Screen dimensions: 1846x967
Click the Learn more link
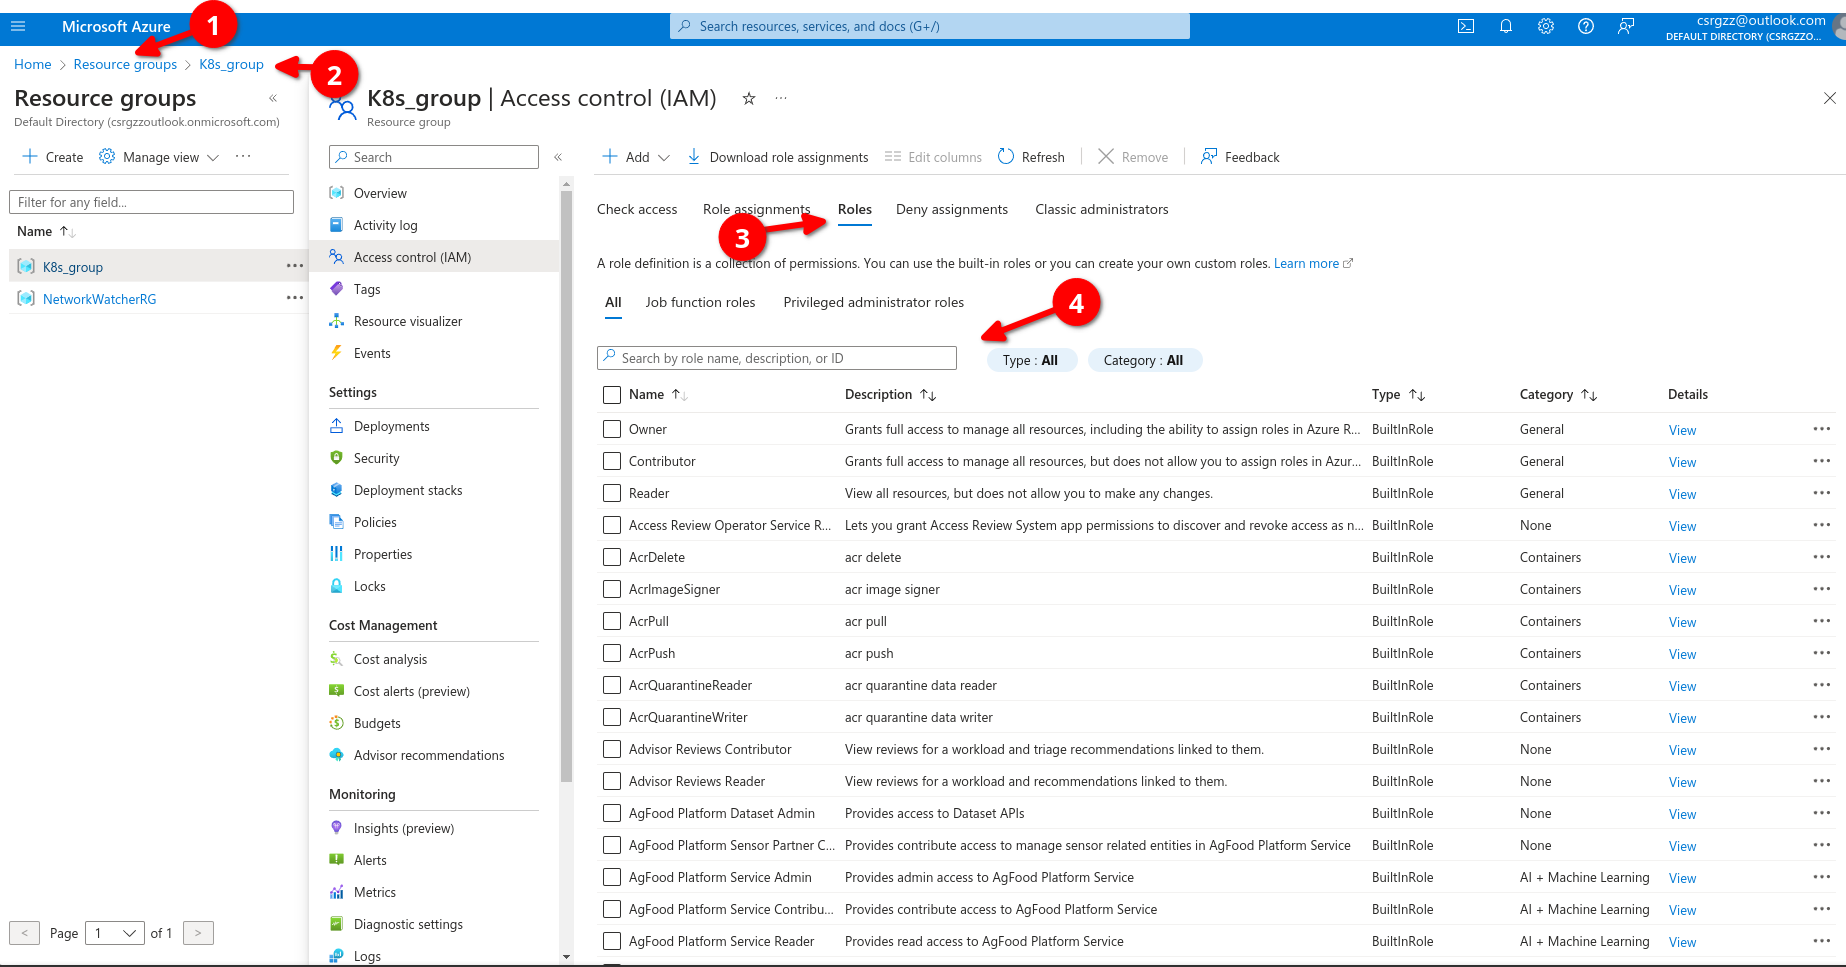pyautogui.click(x=1306, y=264)
